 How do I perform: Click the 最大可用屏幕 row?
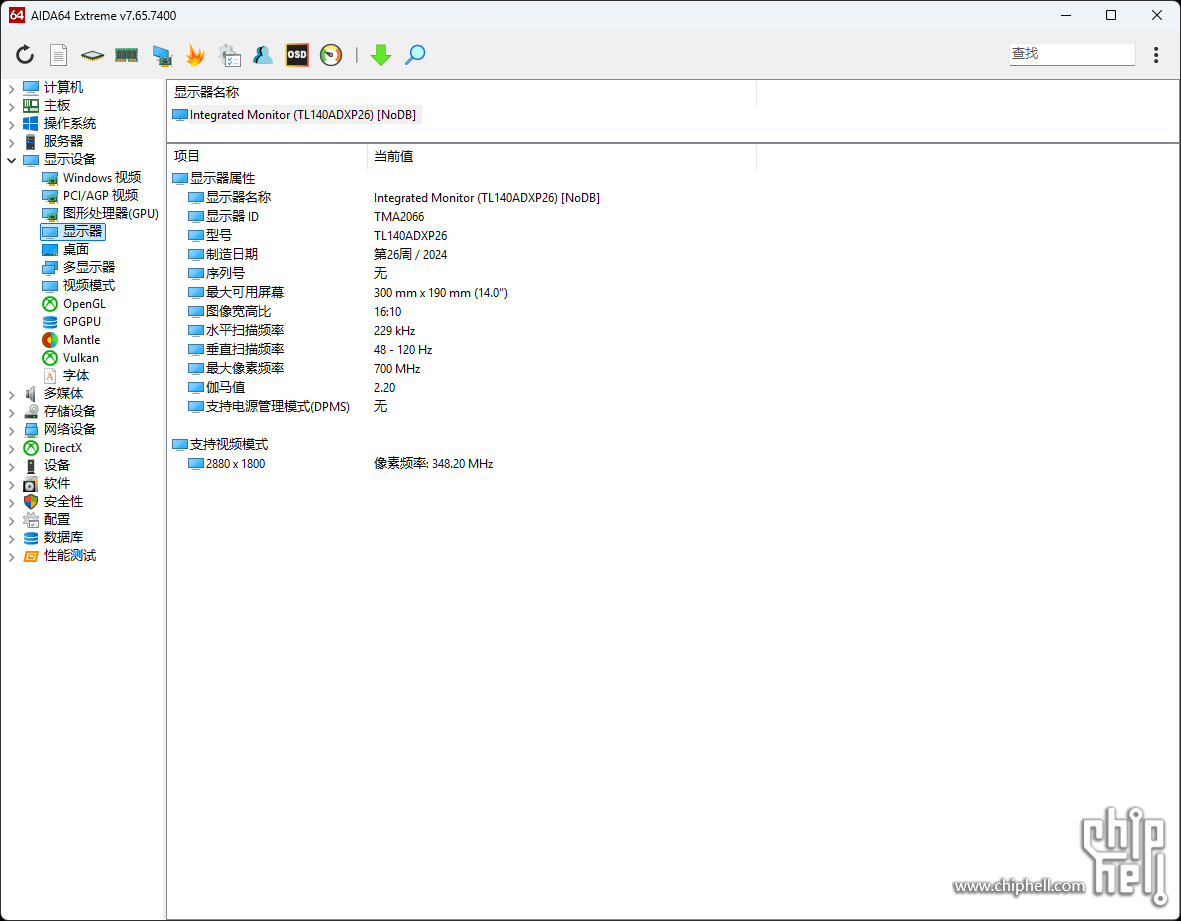pyautogui.click(x=461, y=292)
